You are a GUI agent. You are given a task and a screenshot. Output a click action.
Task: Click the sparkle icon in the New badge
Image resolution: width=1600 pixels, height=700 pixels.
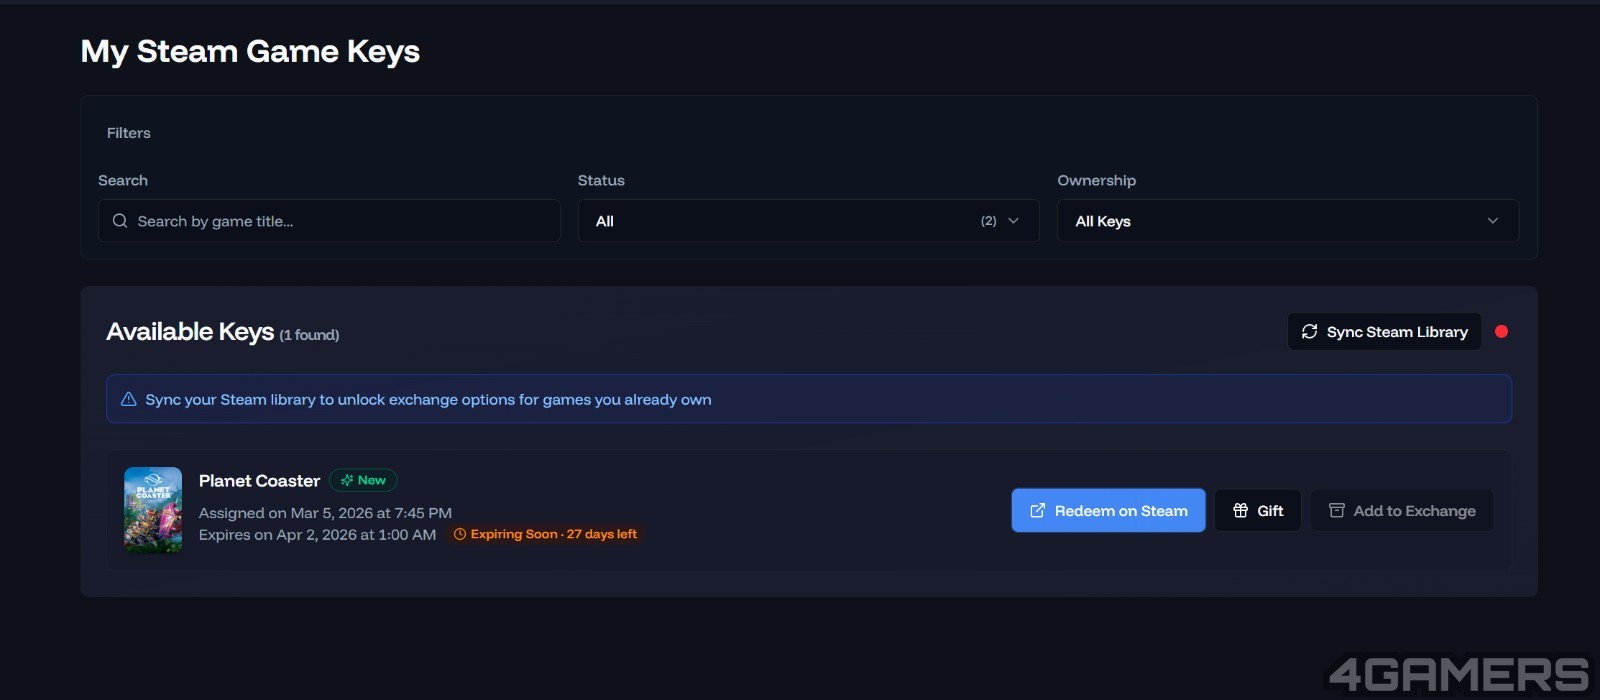tap(347, 481)
